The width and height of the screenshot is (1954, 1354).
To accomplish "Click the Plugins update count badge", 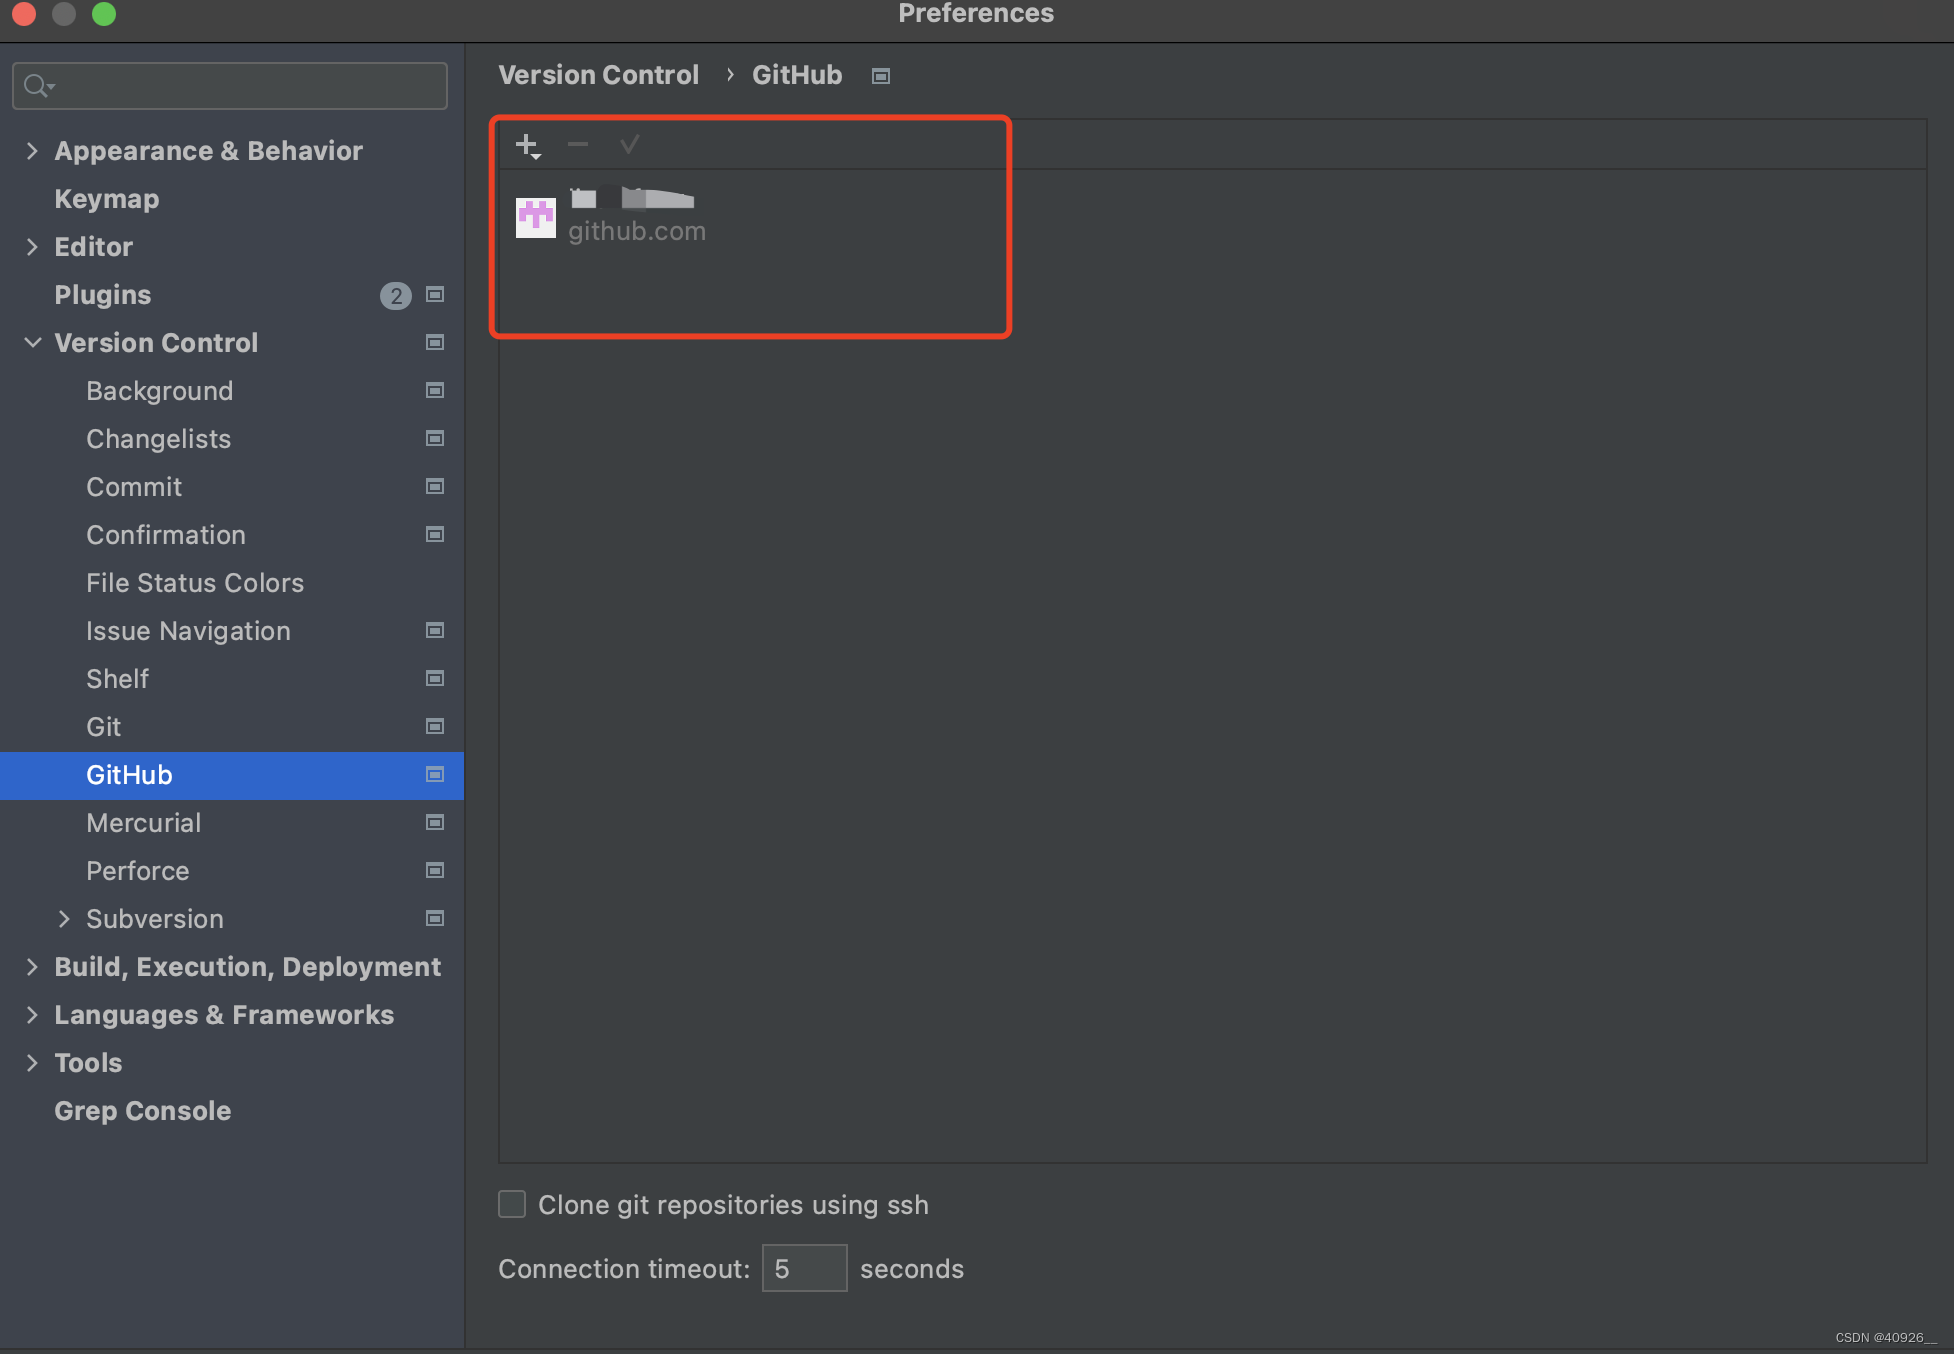I will [x=396, y=295].
